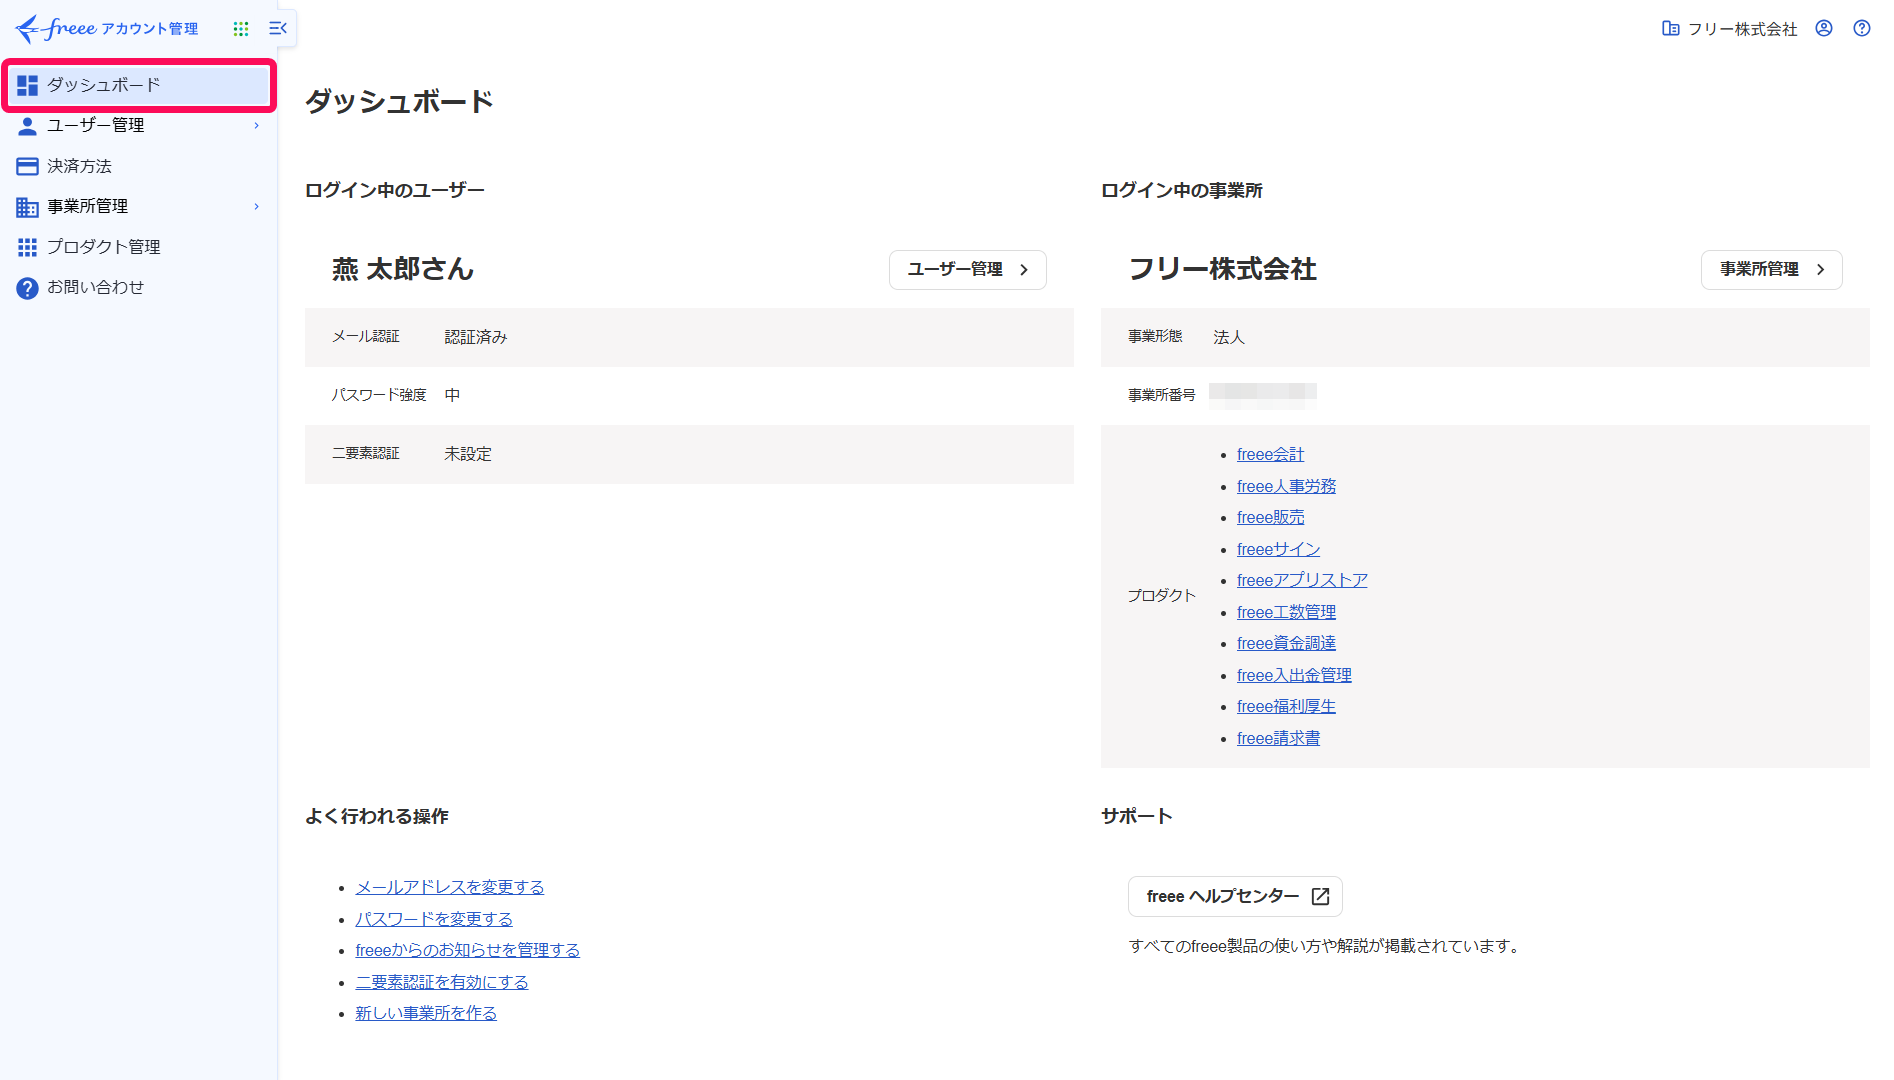The width and height of the screenshot is (1894, 1080).
Task: Expand the 事業所管理 submenu chevron
Action: coord(257,207)
